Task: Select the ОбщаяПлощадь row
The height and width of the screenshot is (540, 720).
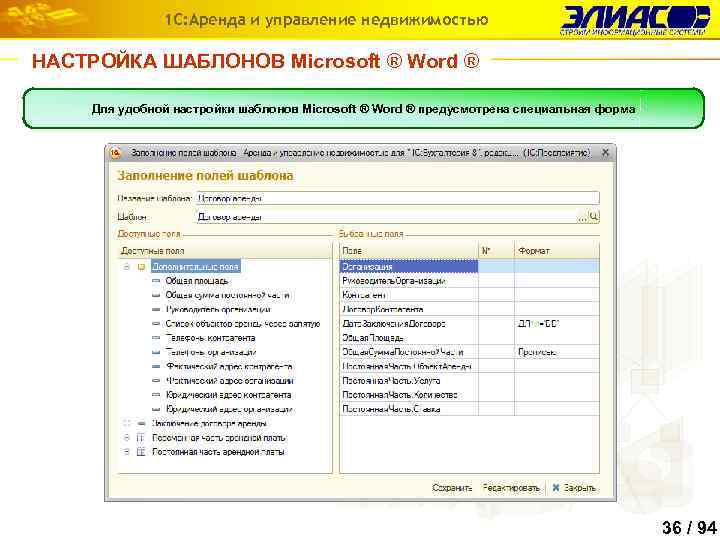Action: pos(469,338)
